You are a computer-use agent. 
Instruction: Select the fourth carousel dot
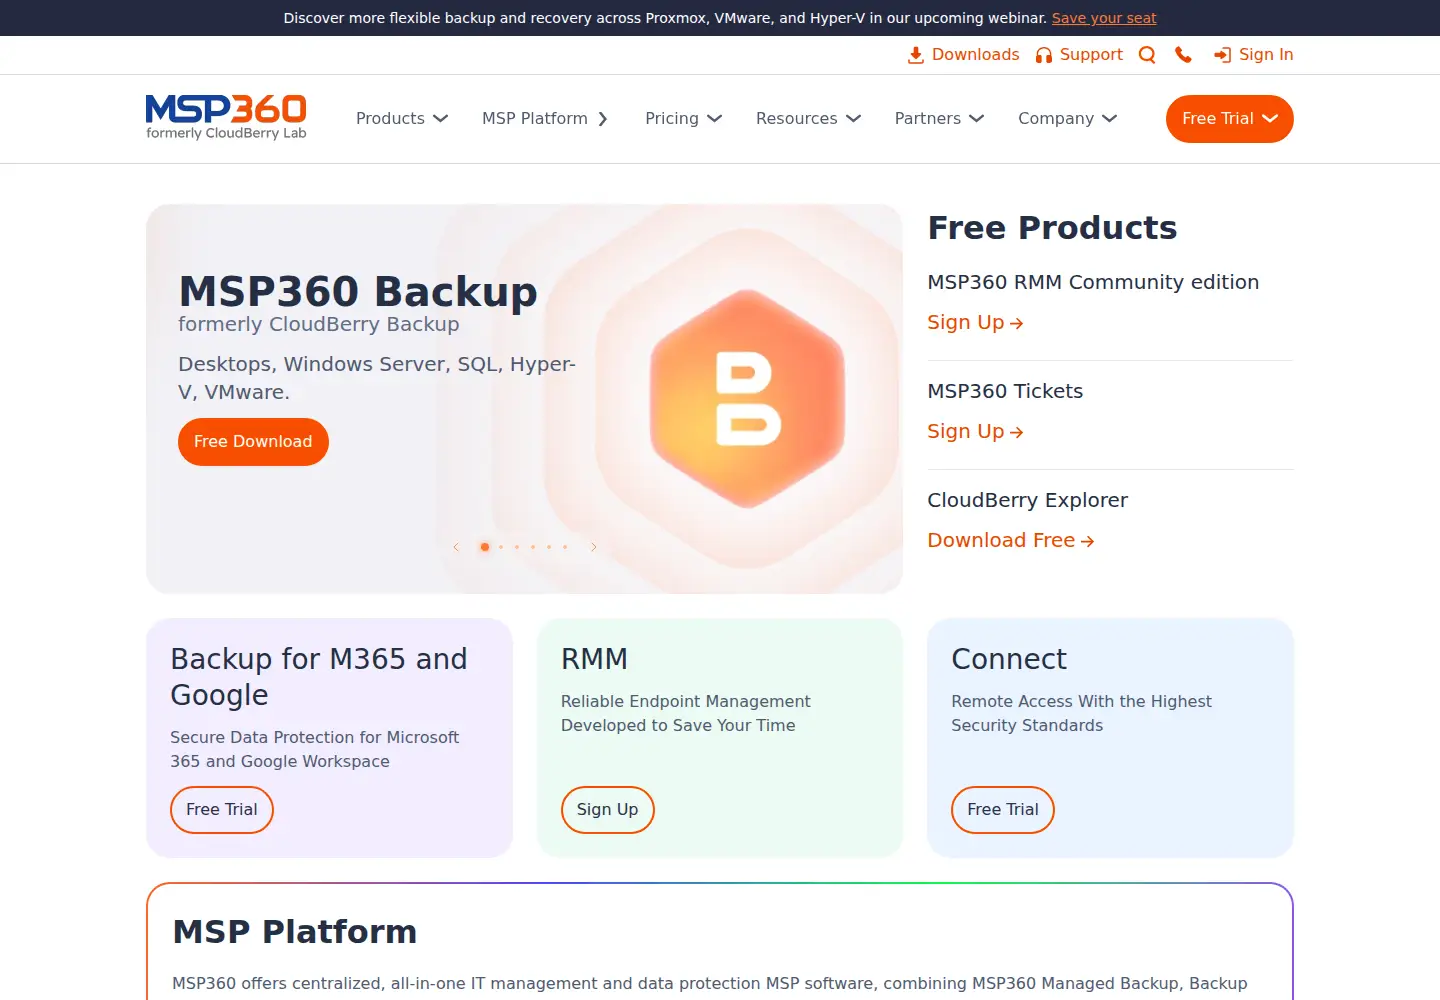pos(533,547)
